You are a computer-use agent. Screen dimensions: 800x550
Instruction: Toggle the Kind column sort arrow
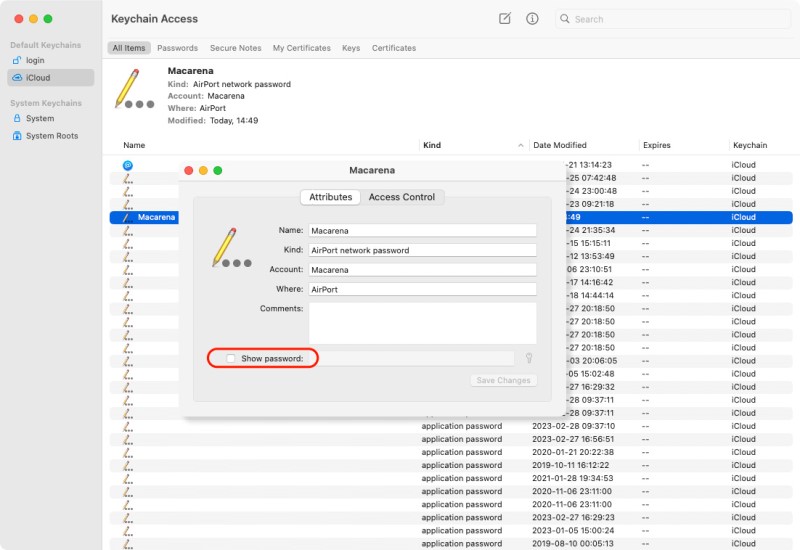(520, 145)
